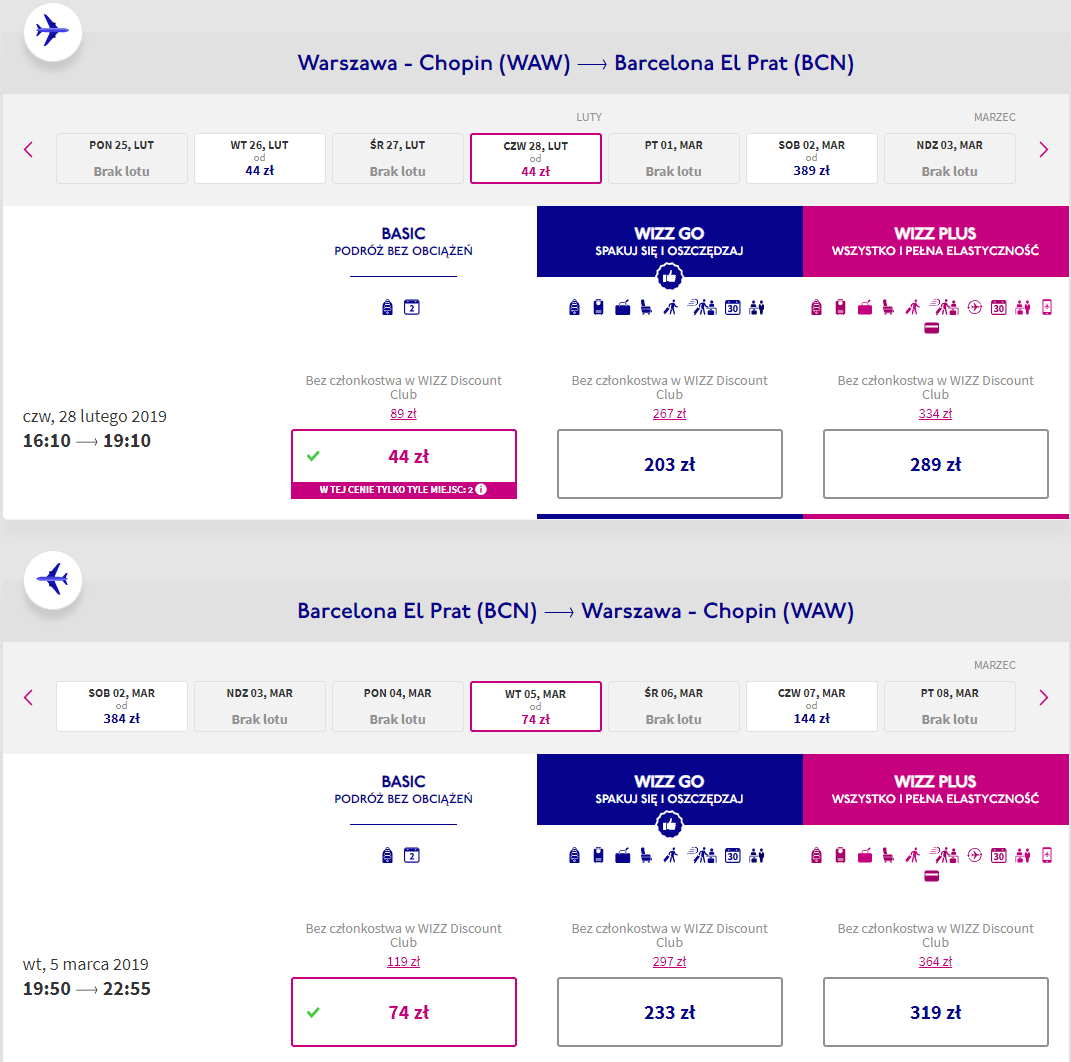Click return BASIC backpack carry-on icon

tap(387, 855)
